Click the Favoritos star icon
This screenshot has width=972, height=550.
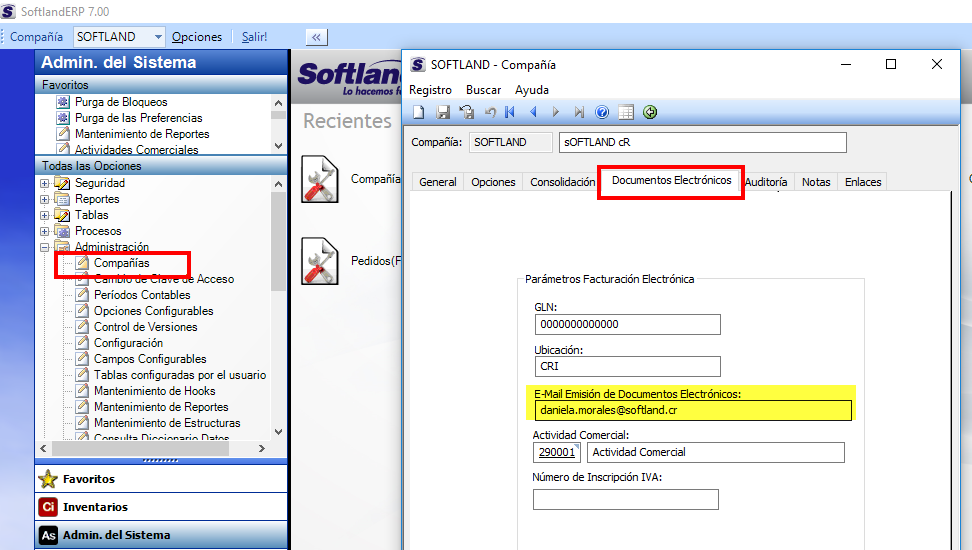[x=48, y=479]
